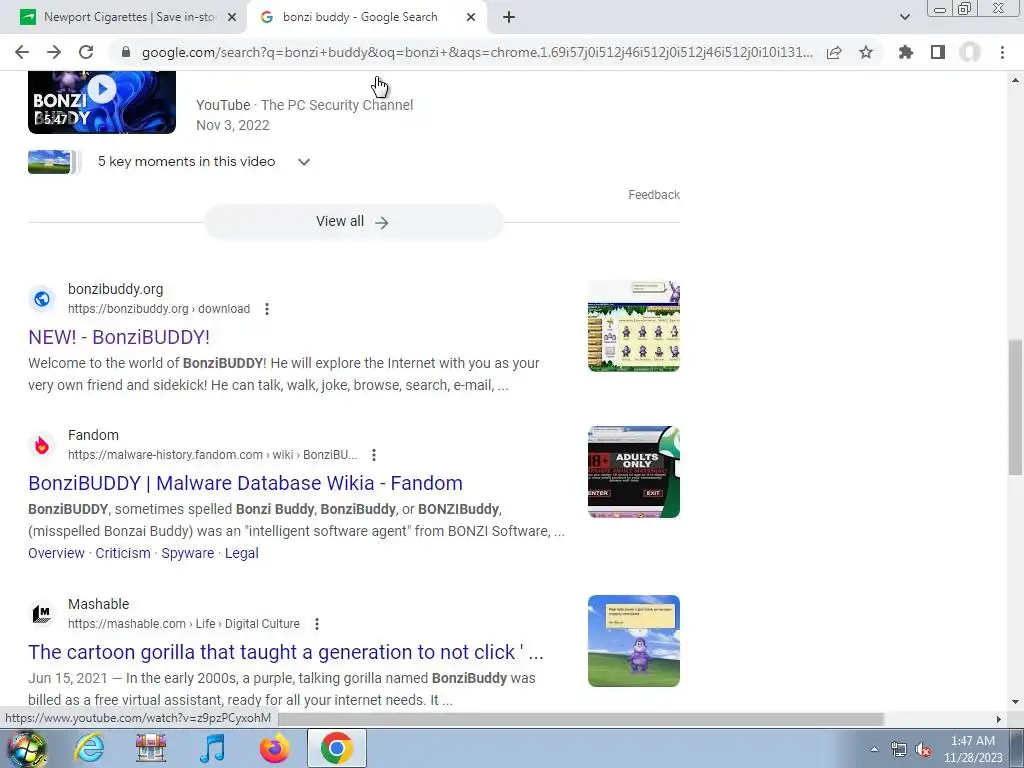Launch Internet Explorer from the taskbar
Image resolution: width=1024 pixels, height=768 pixels.
(x=89, y=748)
